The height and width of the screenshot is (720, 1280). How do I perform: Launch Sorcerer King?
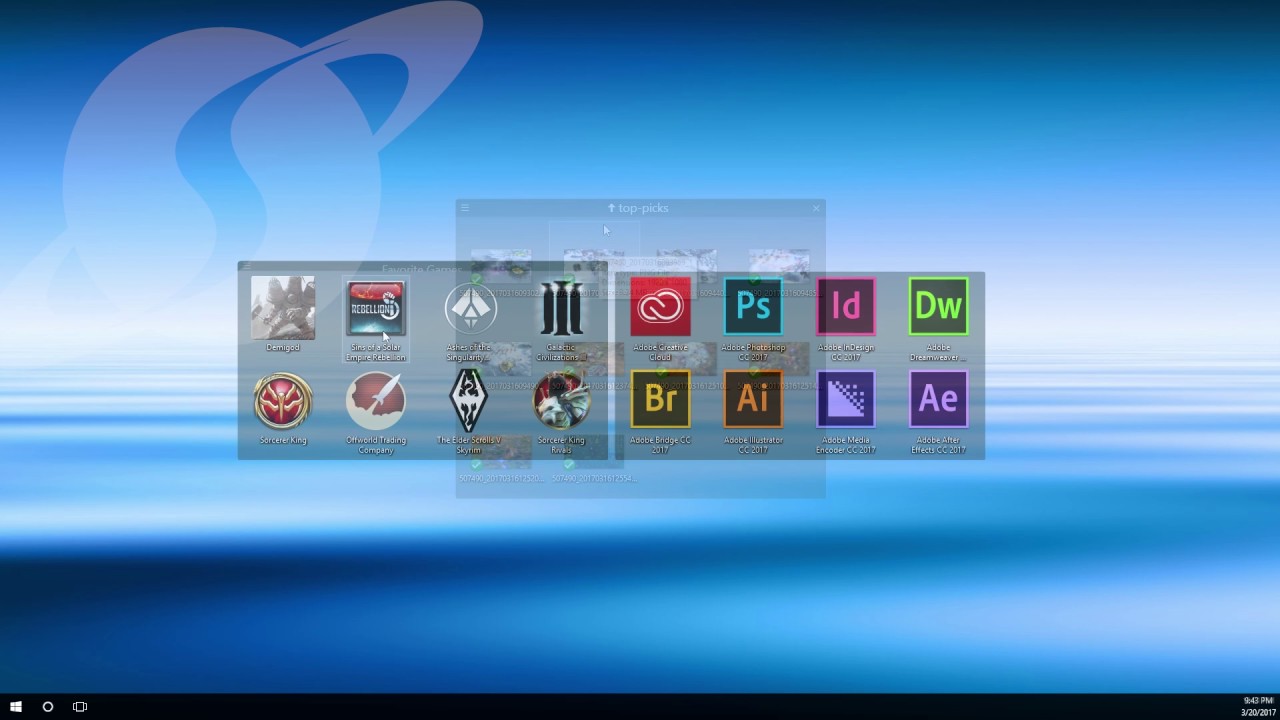tap(283, 398)
